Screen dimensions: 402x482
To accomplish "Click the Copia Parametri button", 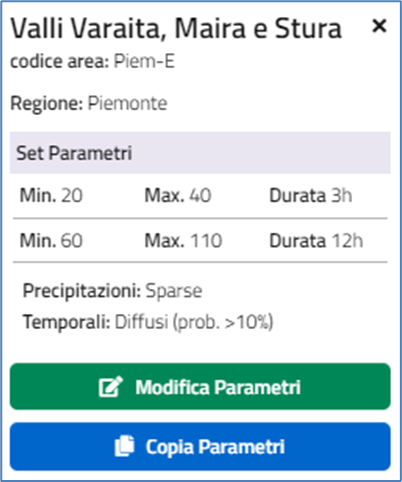I will 200,447.
